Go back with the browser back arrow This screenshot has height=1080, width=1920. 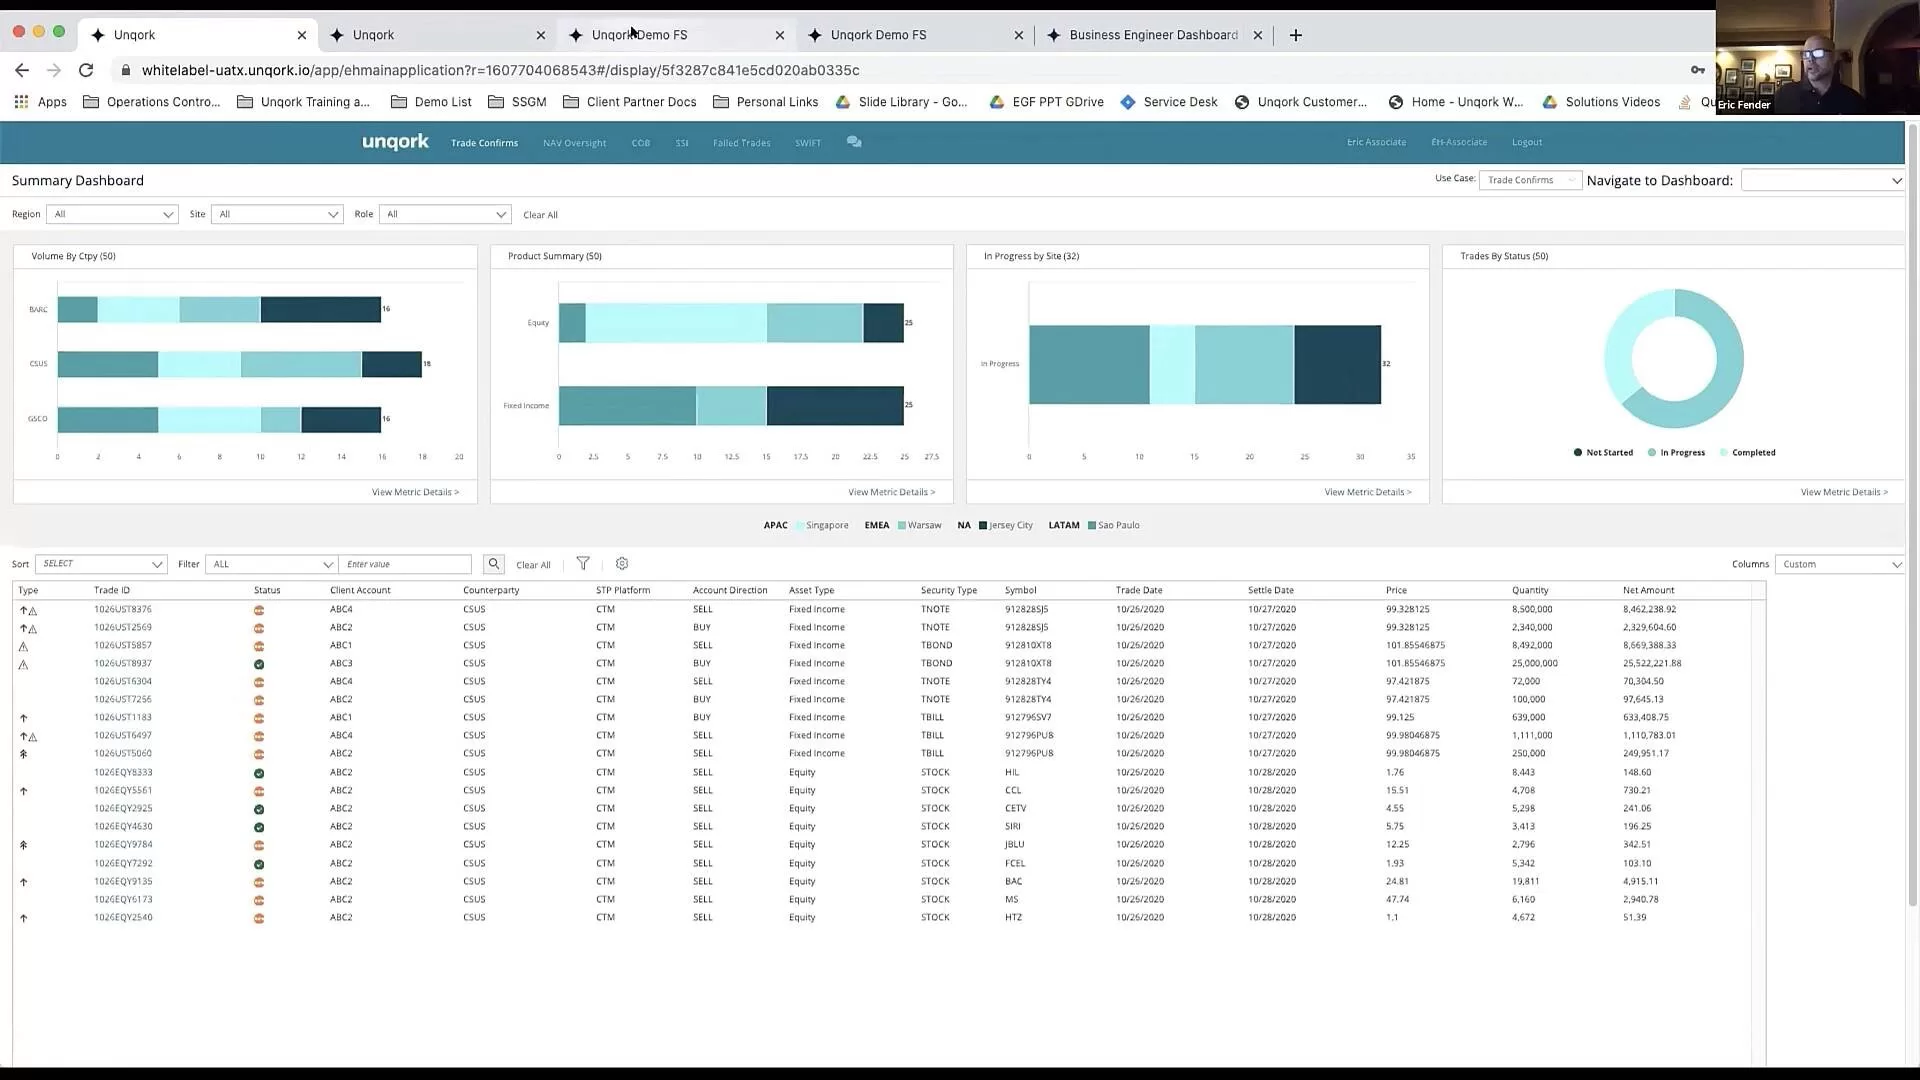pos(22,70)
